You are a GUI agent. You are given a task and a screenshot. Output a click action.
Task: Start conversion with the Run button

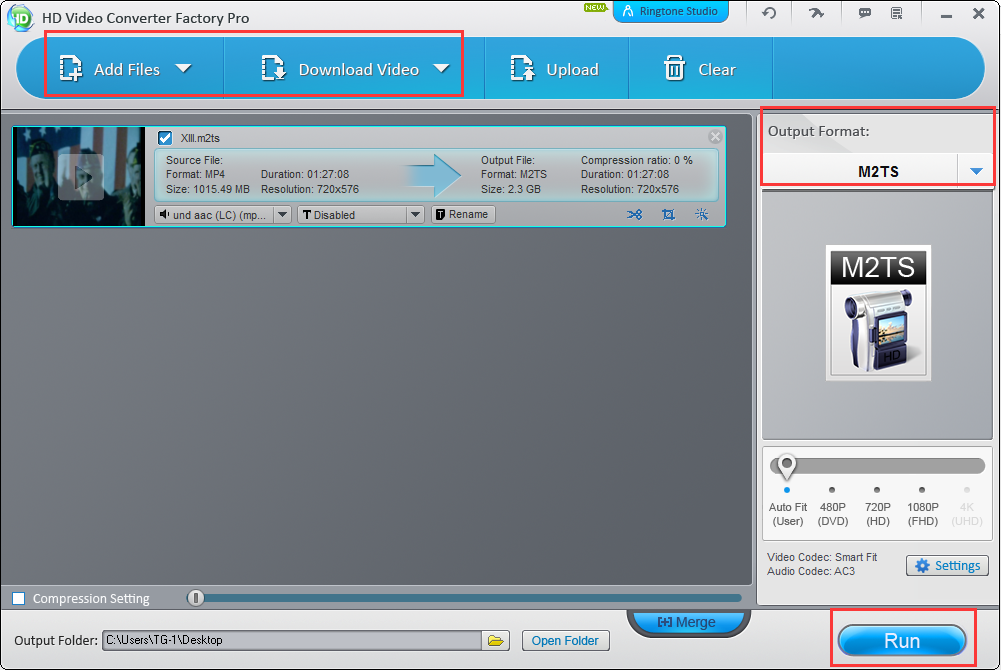(x=901, y=640)
